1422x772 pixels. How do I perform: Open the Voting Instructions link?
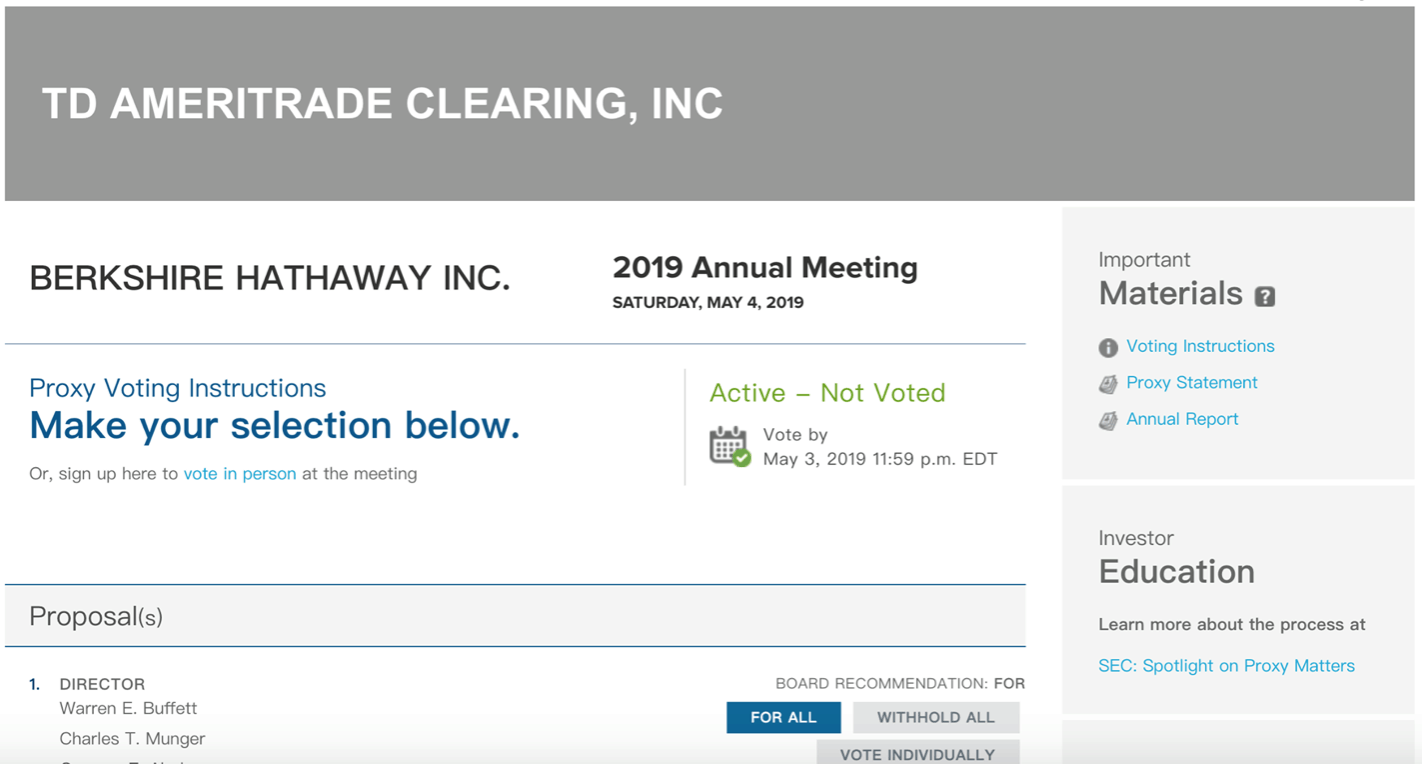(1200, 346)
